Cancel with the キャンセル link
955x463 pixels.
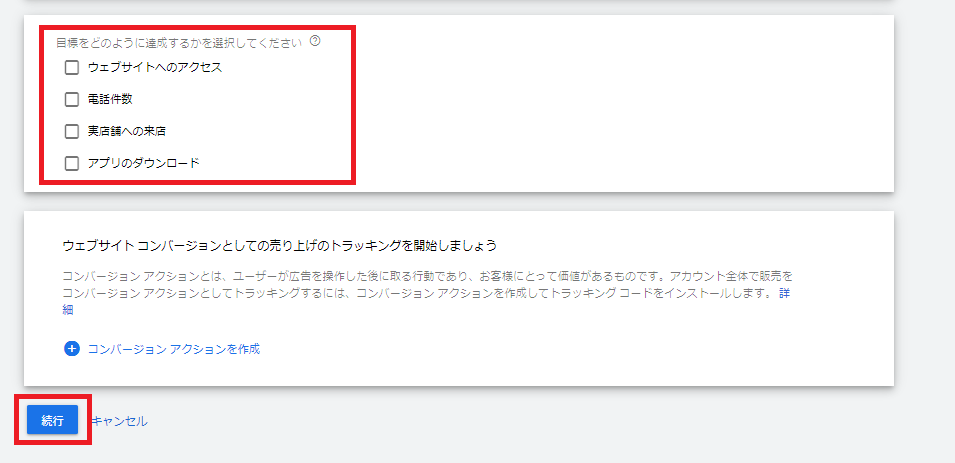tap(119, 421)
